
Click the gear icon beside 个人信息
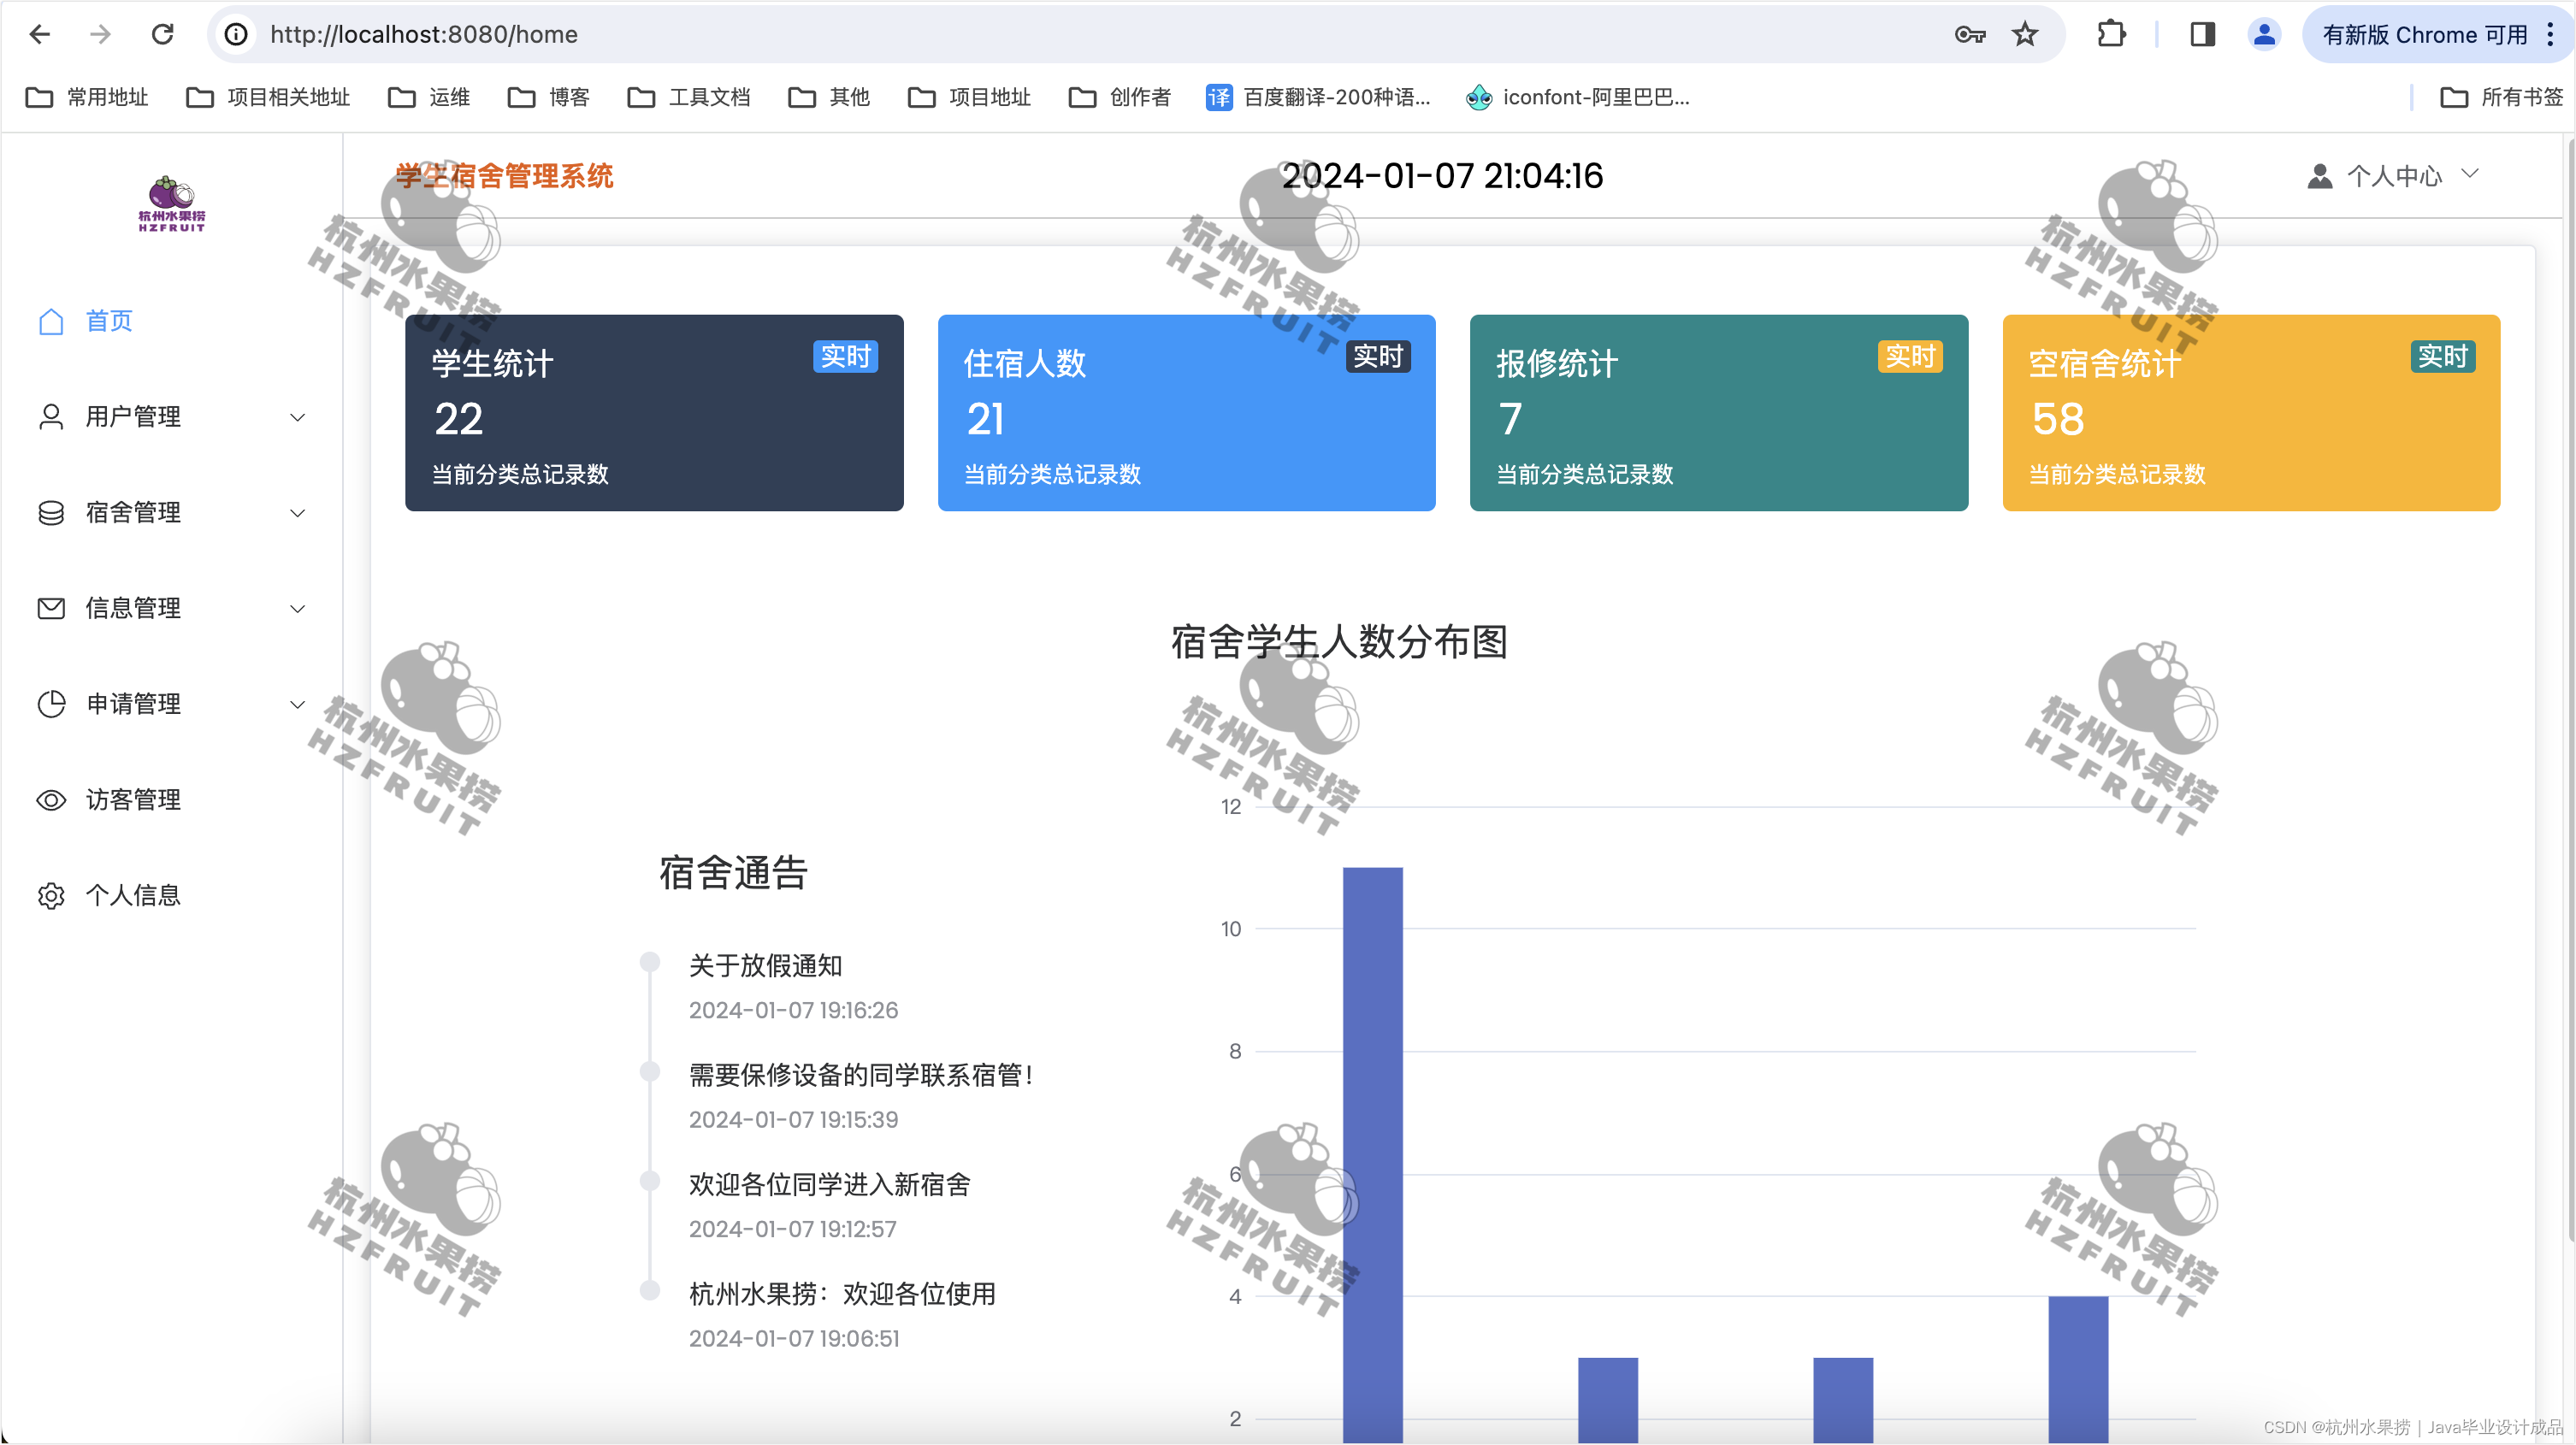pyautogui.click(x=51, y=895)
